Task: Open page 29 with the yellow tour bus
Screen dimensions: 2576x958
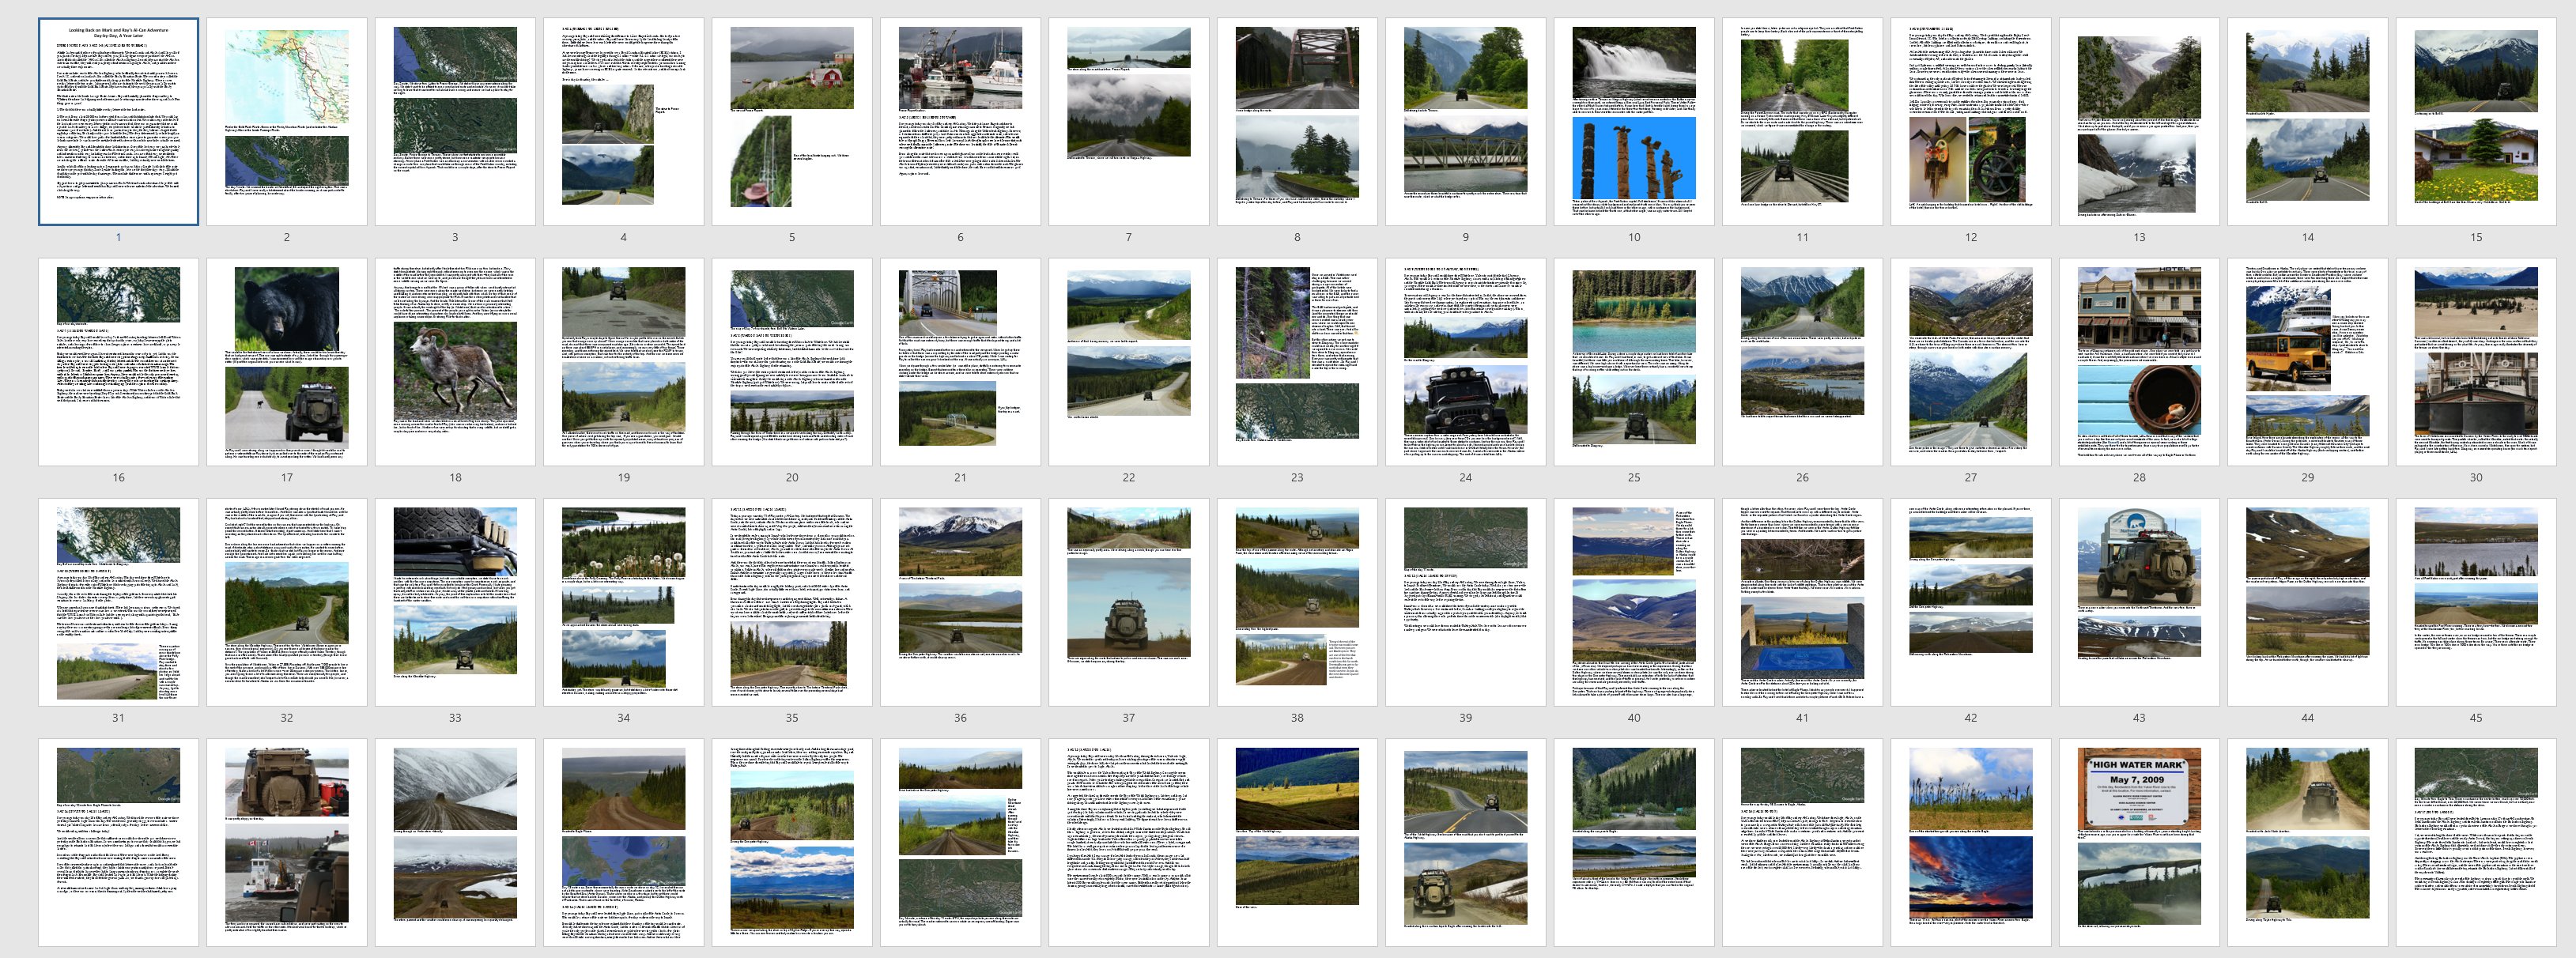Action: pyautogui.click(x=2307, y=361)
